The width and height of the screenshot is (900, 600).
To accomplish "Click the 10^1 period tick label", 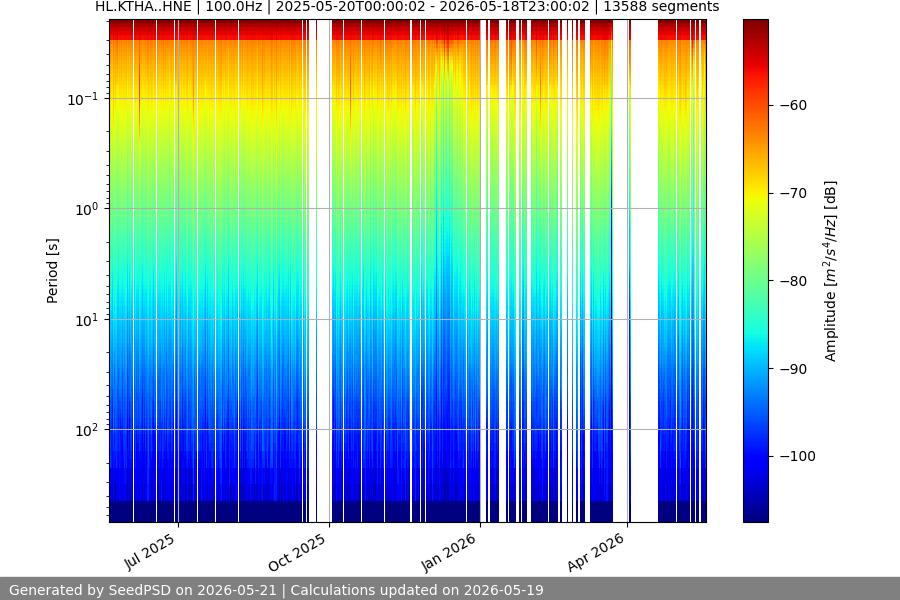I will (x=86, y=320).
